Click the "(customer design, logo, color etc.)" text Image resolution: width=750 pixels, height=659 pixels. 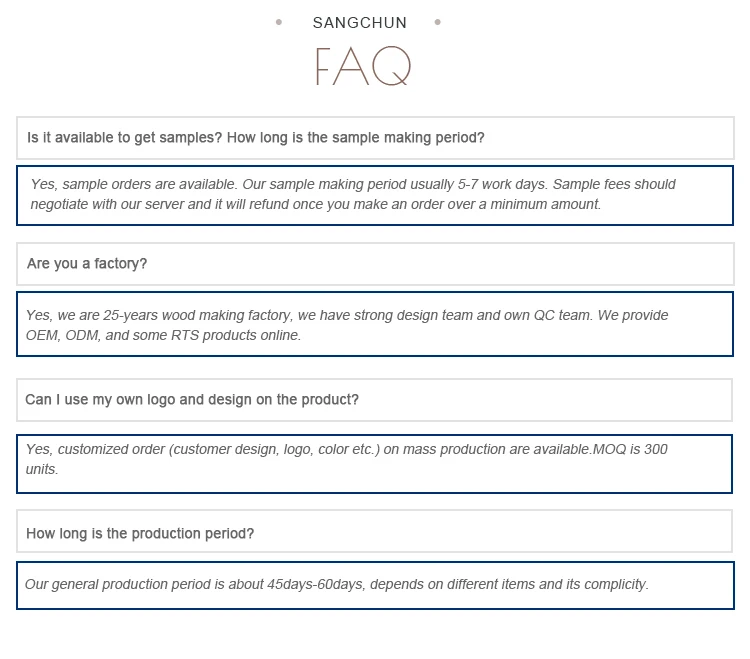[x=275, y=450]
